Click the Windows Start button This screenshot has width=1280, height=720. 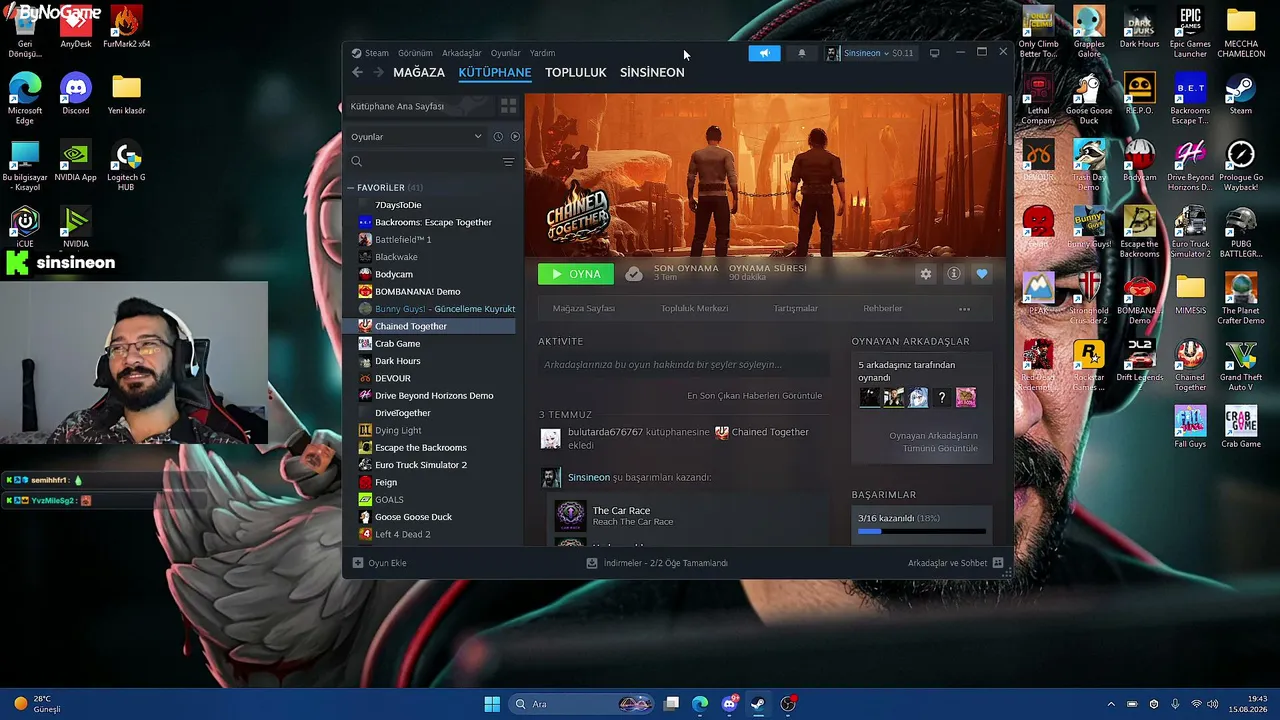(x=492, y=704)
